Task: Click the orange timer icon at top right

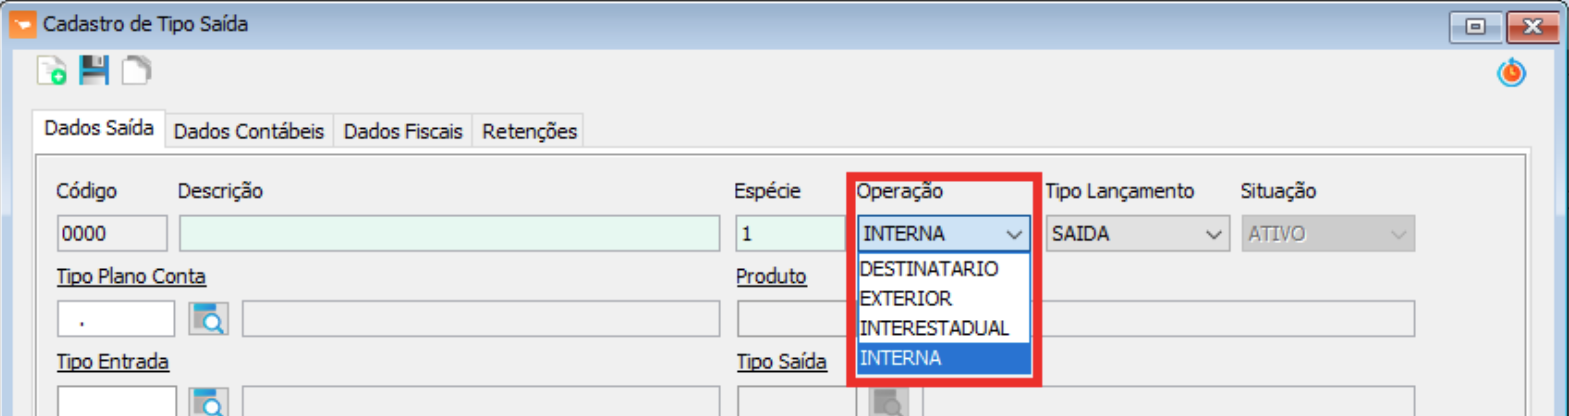Action: point(1511,73)
